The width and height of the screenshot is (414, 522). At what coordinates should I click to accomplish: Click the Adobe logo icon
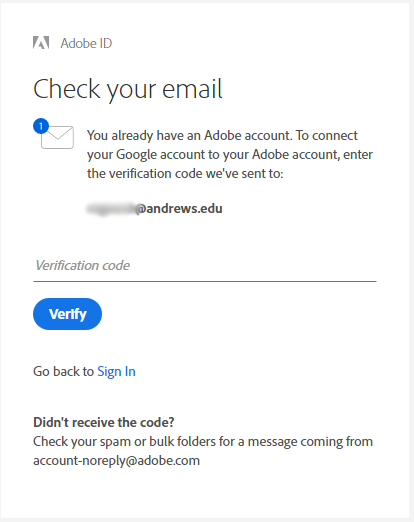pyautogui.click(x=41, y=43)
